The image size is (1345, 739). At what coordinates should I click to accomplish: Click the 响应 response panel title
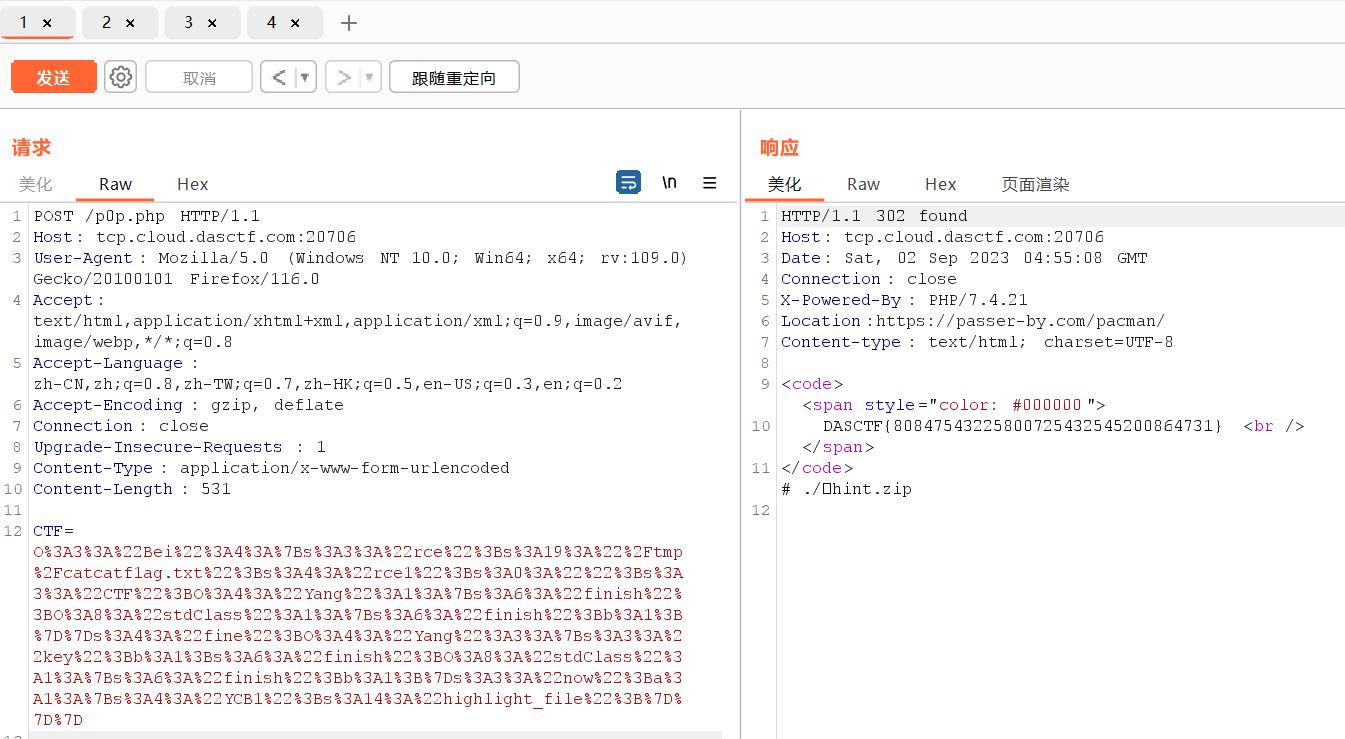pos(779,148)
